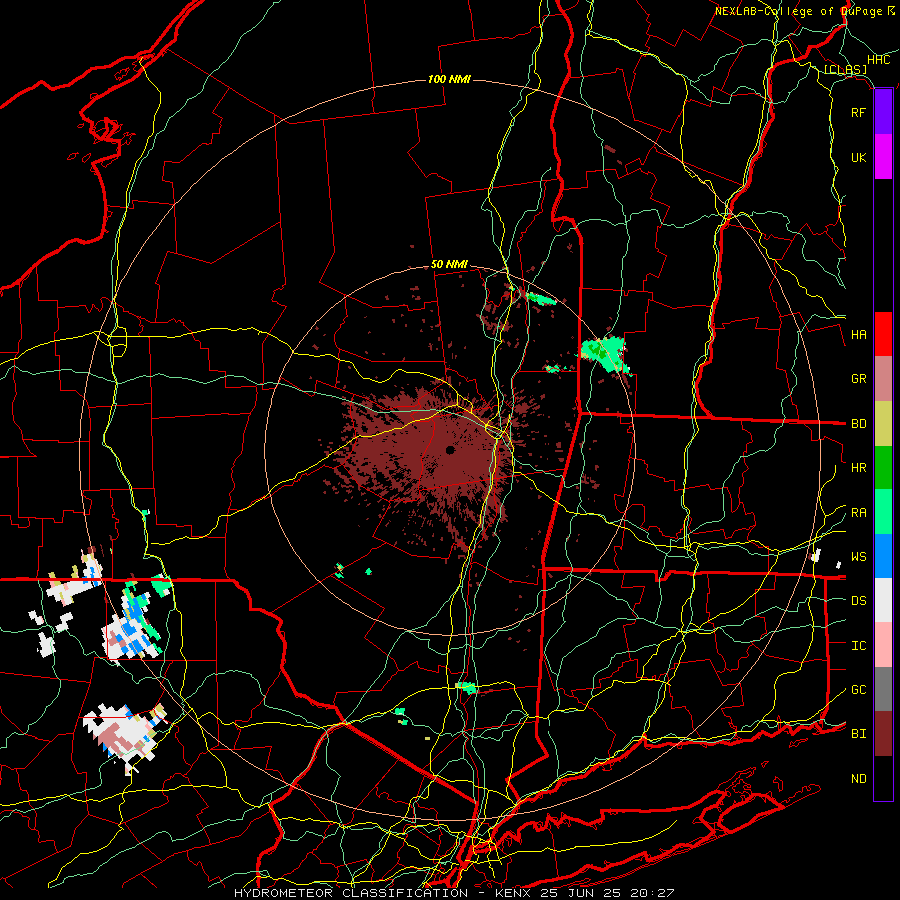Click the IC ice crystals pink swatch

883,645
